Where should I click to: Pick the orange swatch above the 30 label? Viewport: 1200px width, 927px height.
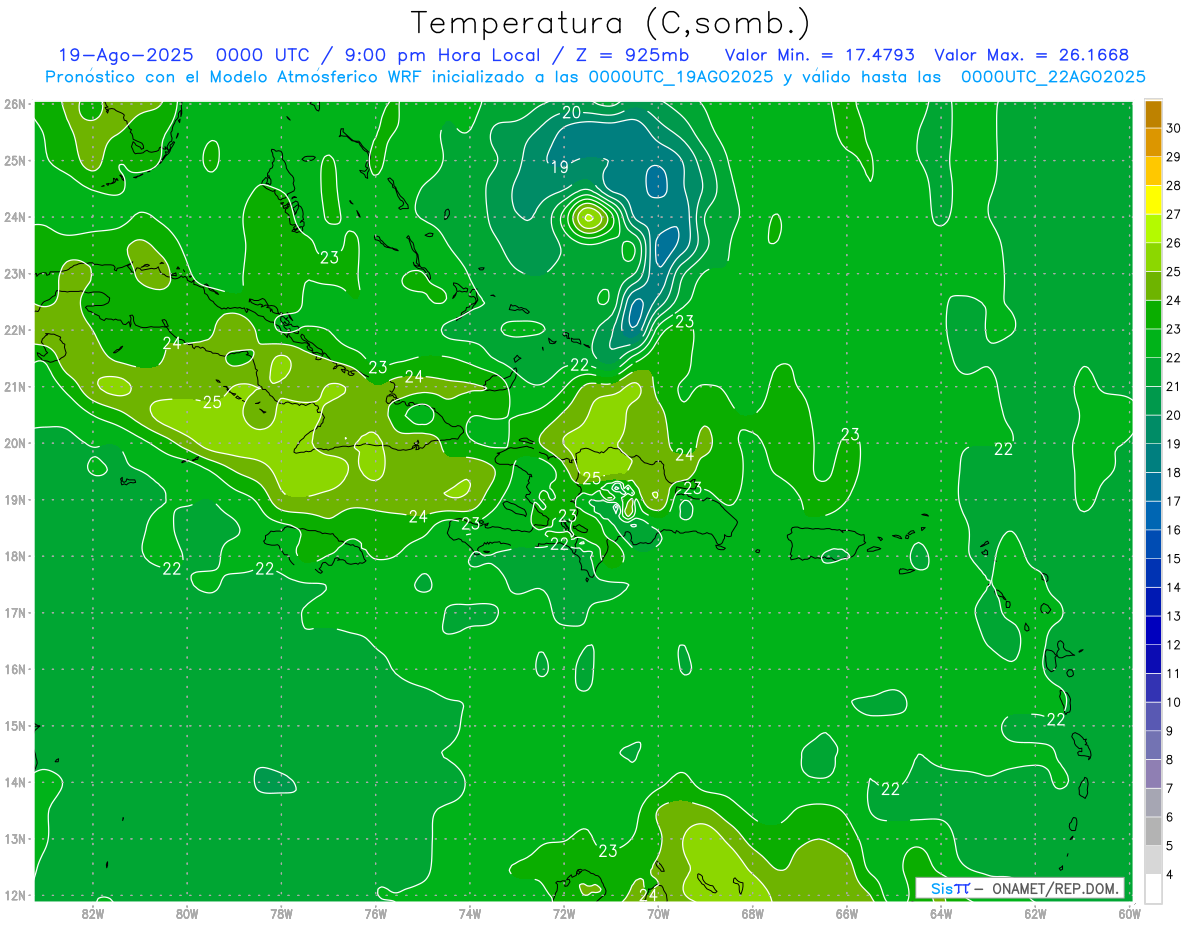pyautogui.click(x=1153, y=114)
